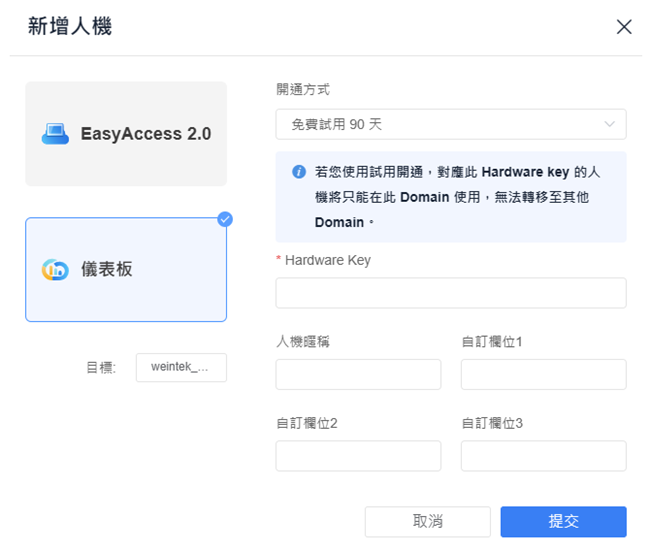Click the 新增人機 dialog title

click(70, 27)
